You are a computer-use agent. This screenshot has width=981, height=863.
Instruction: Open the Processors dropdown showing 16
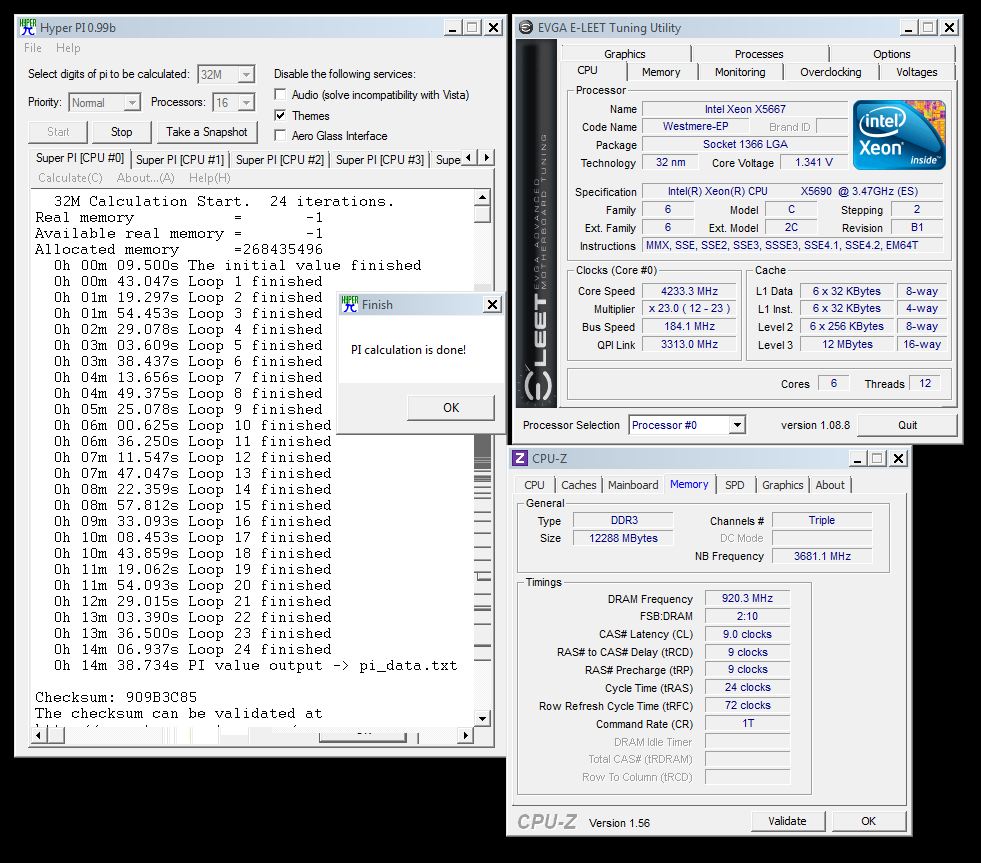coord(247,103)
